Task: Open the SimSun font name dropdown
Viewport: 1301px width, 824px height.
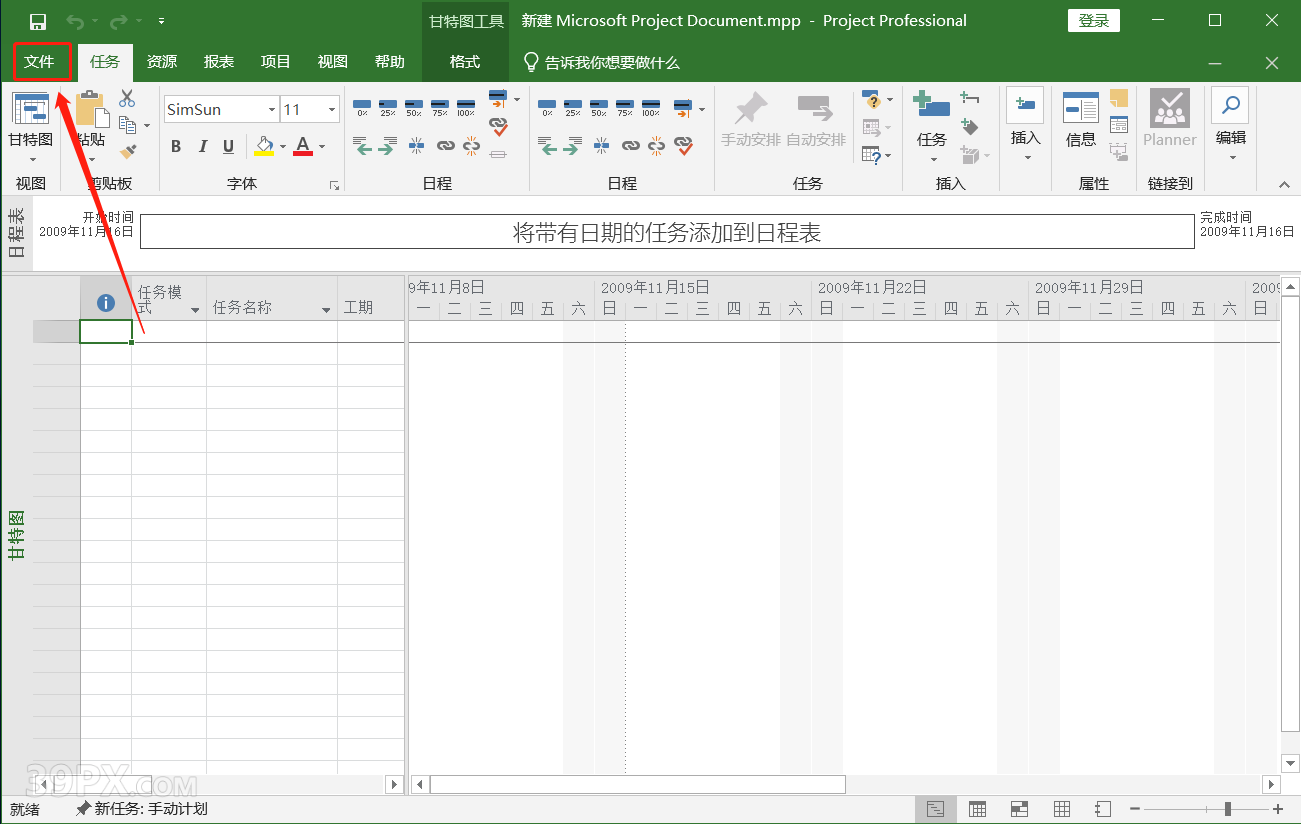Action: point(271,109)
